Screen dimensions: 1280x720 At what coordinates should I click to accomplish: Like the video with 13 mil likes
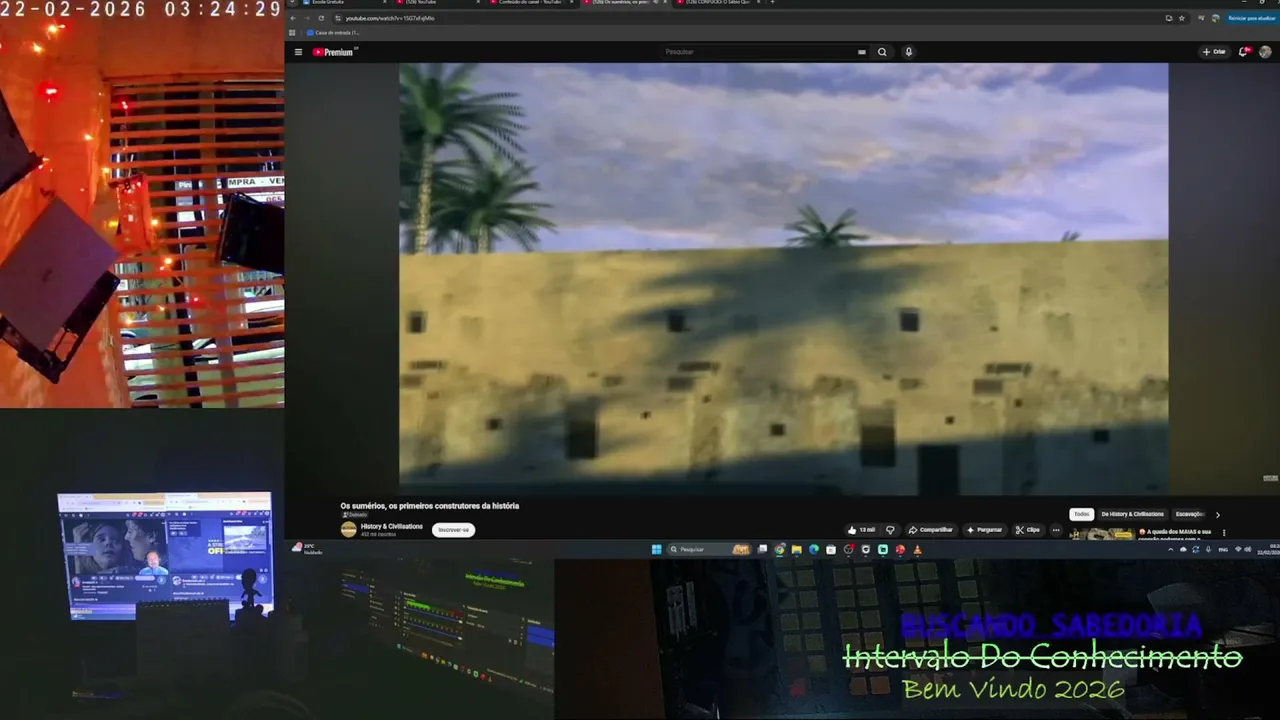[861, 530]
